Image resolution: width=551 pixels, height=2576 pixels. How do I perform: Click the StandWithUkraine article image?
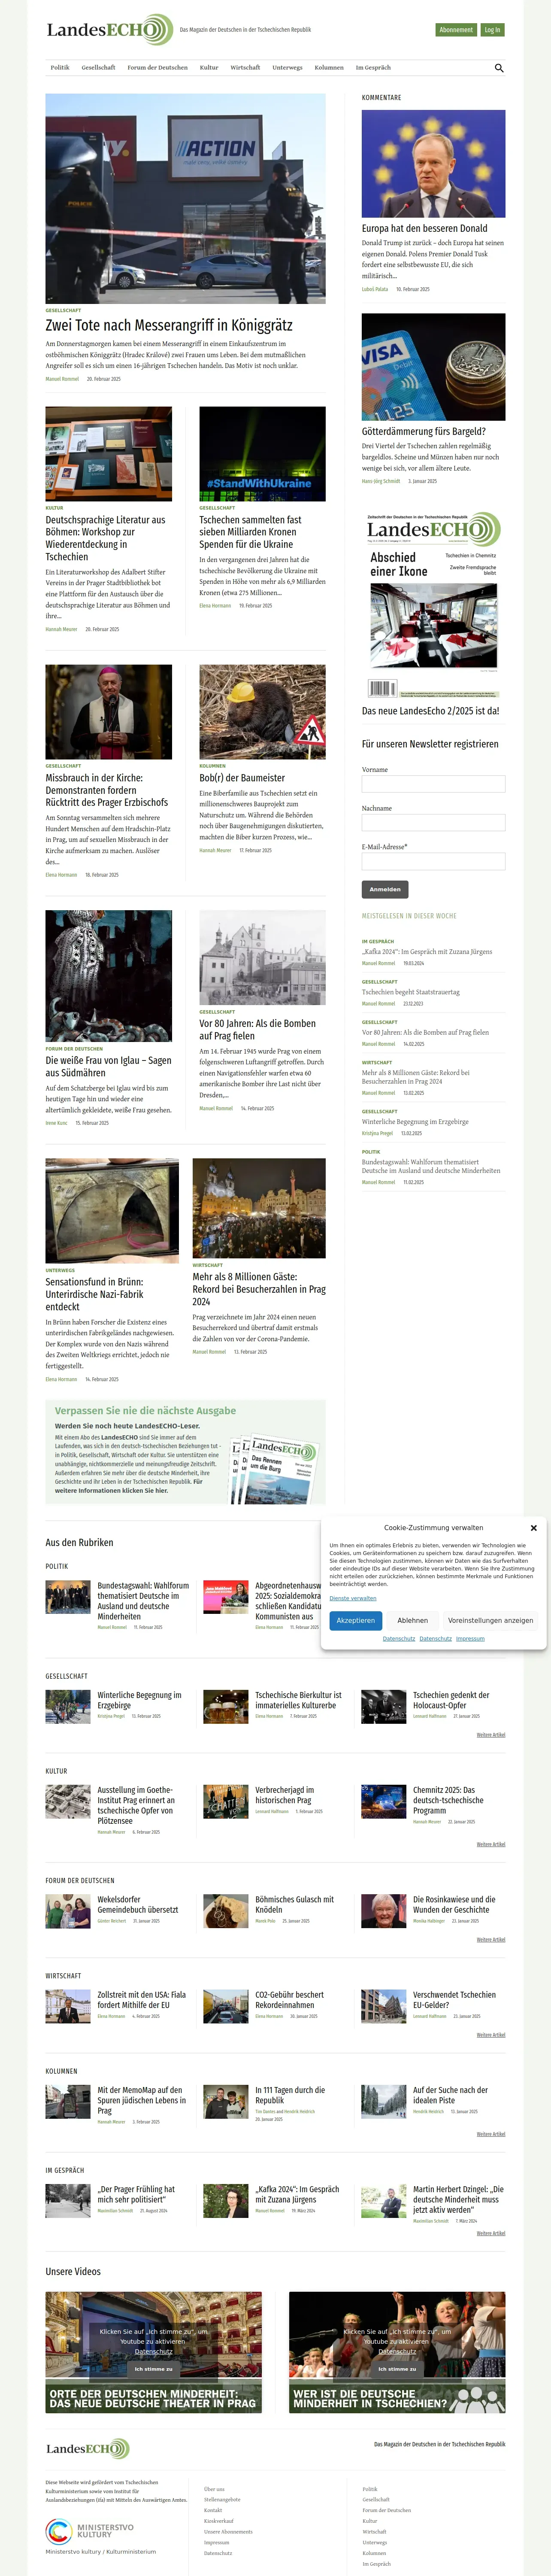tap(262, 453)
